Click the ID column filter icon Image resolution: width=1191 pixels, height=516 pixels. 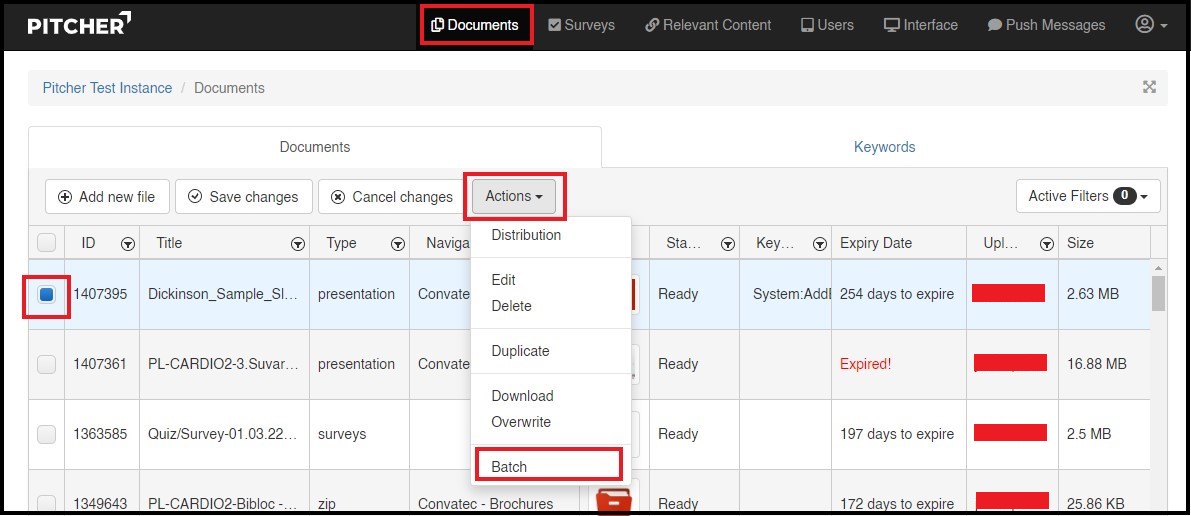(x=127, y=244)
